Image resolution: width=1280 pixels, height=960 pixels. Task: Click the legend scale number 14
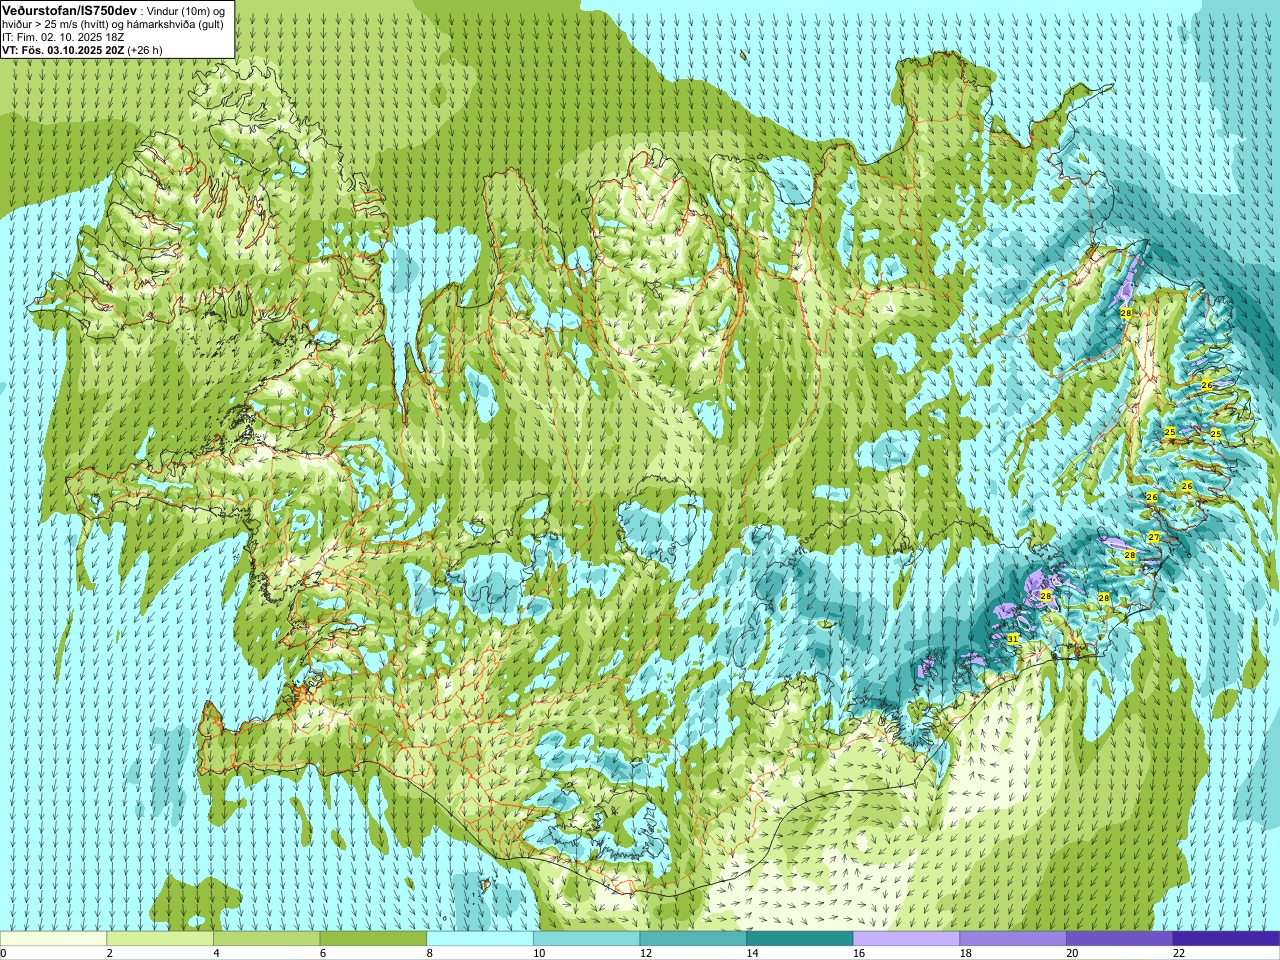[752, 953]
